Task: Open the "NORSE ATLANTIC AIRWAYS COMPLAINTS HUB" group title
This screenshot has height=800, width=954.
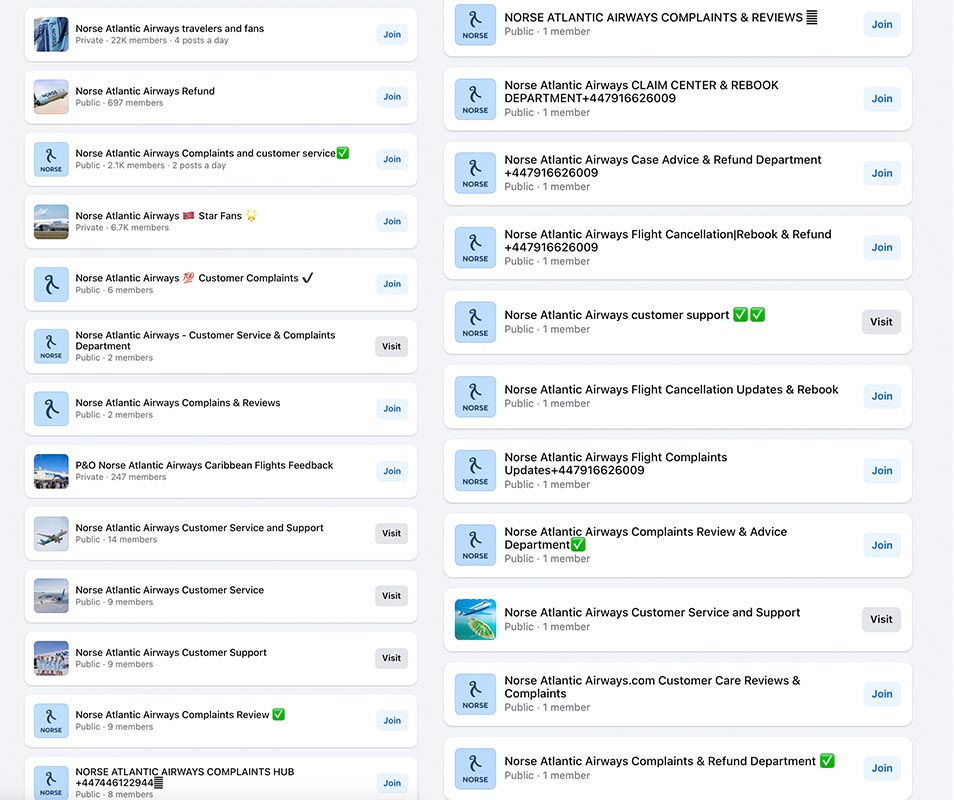Action: click(x=185, y=771)
